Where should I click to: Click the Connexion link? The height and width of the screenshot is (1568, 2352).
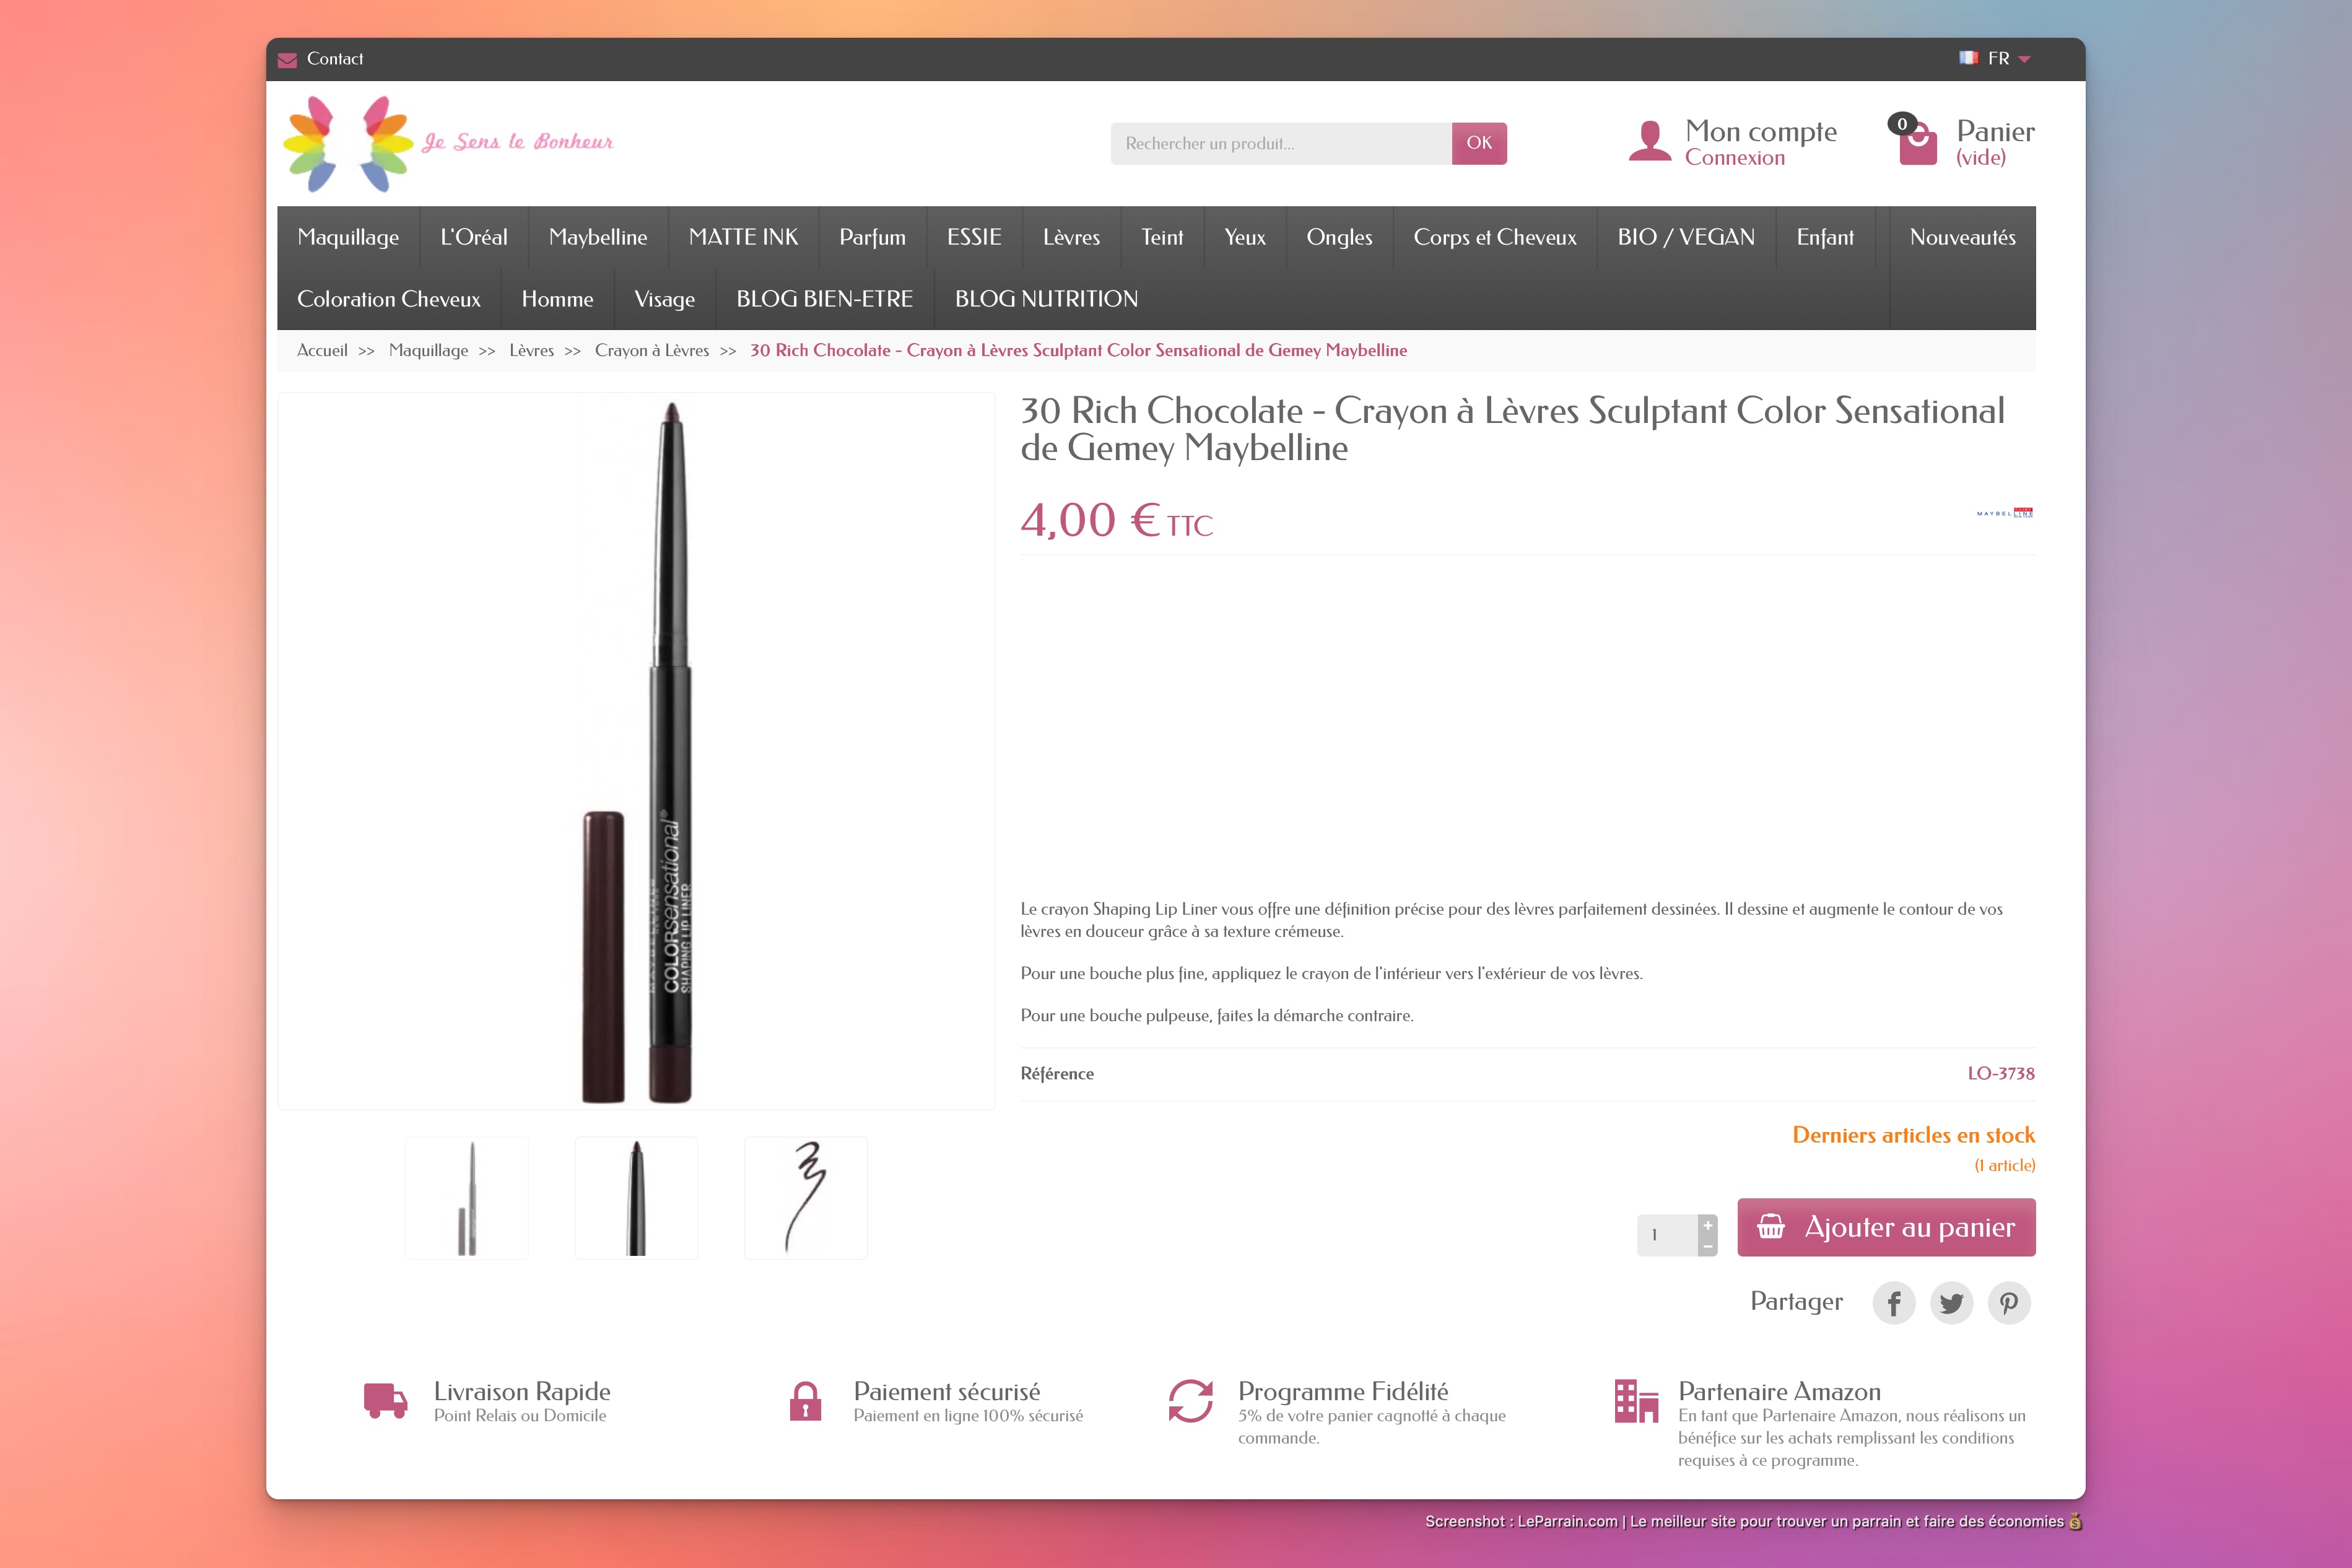[1735, 158]
